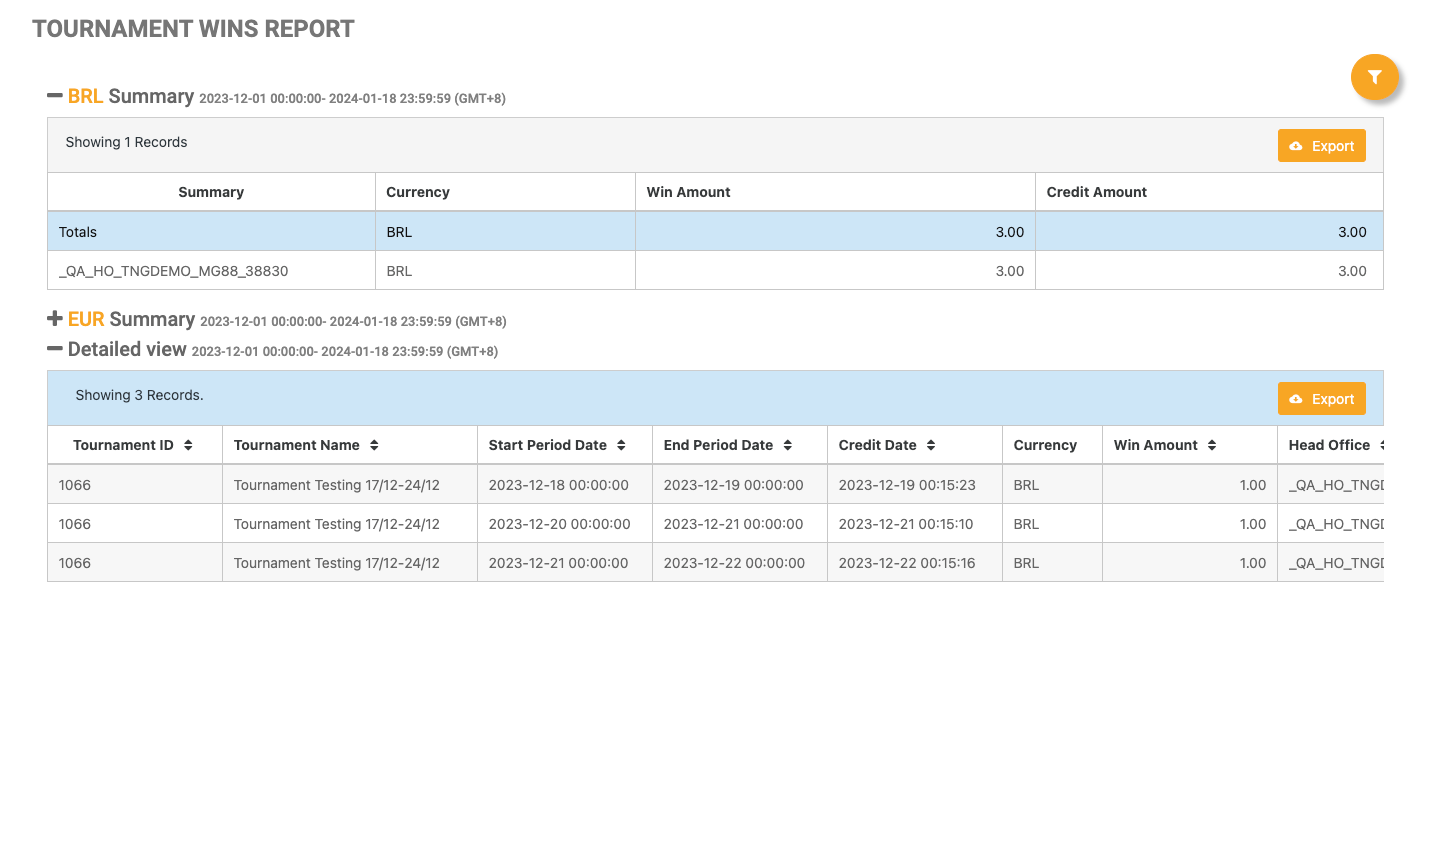Viewport: 1431px width, 861px height.
Task: Click row with credit date 2023-12-19 00:15:23
Action: point(906,485)
